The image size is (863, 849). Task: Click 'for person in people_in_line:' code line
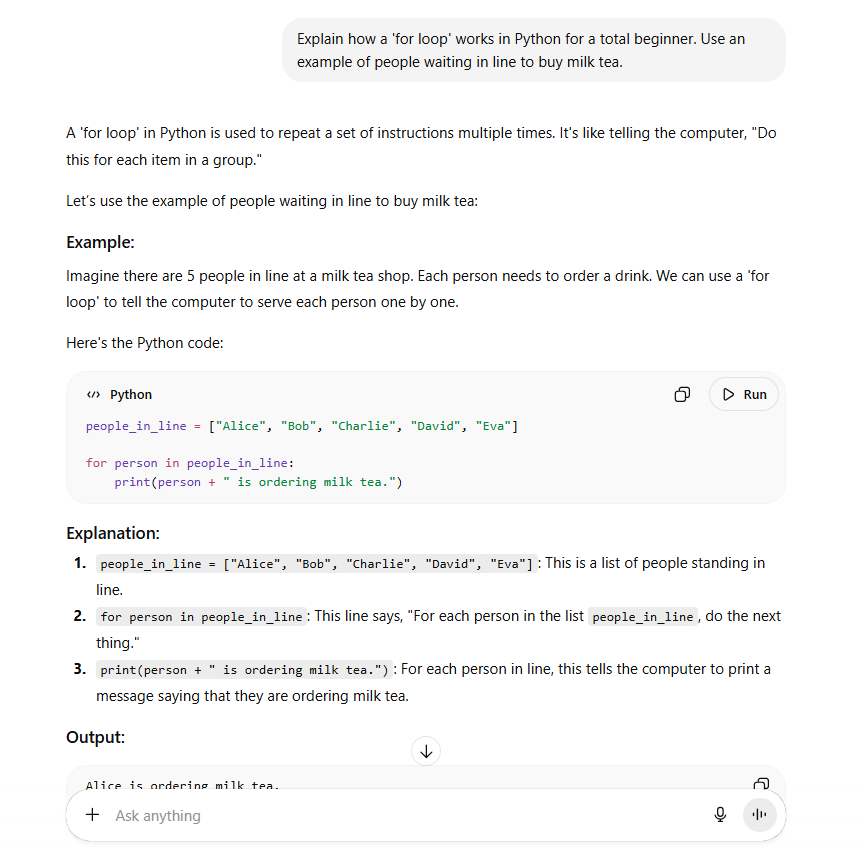coord(190,463)
